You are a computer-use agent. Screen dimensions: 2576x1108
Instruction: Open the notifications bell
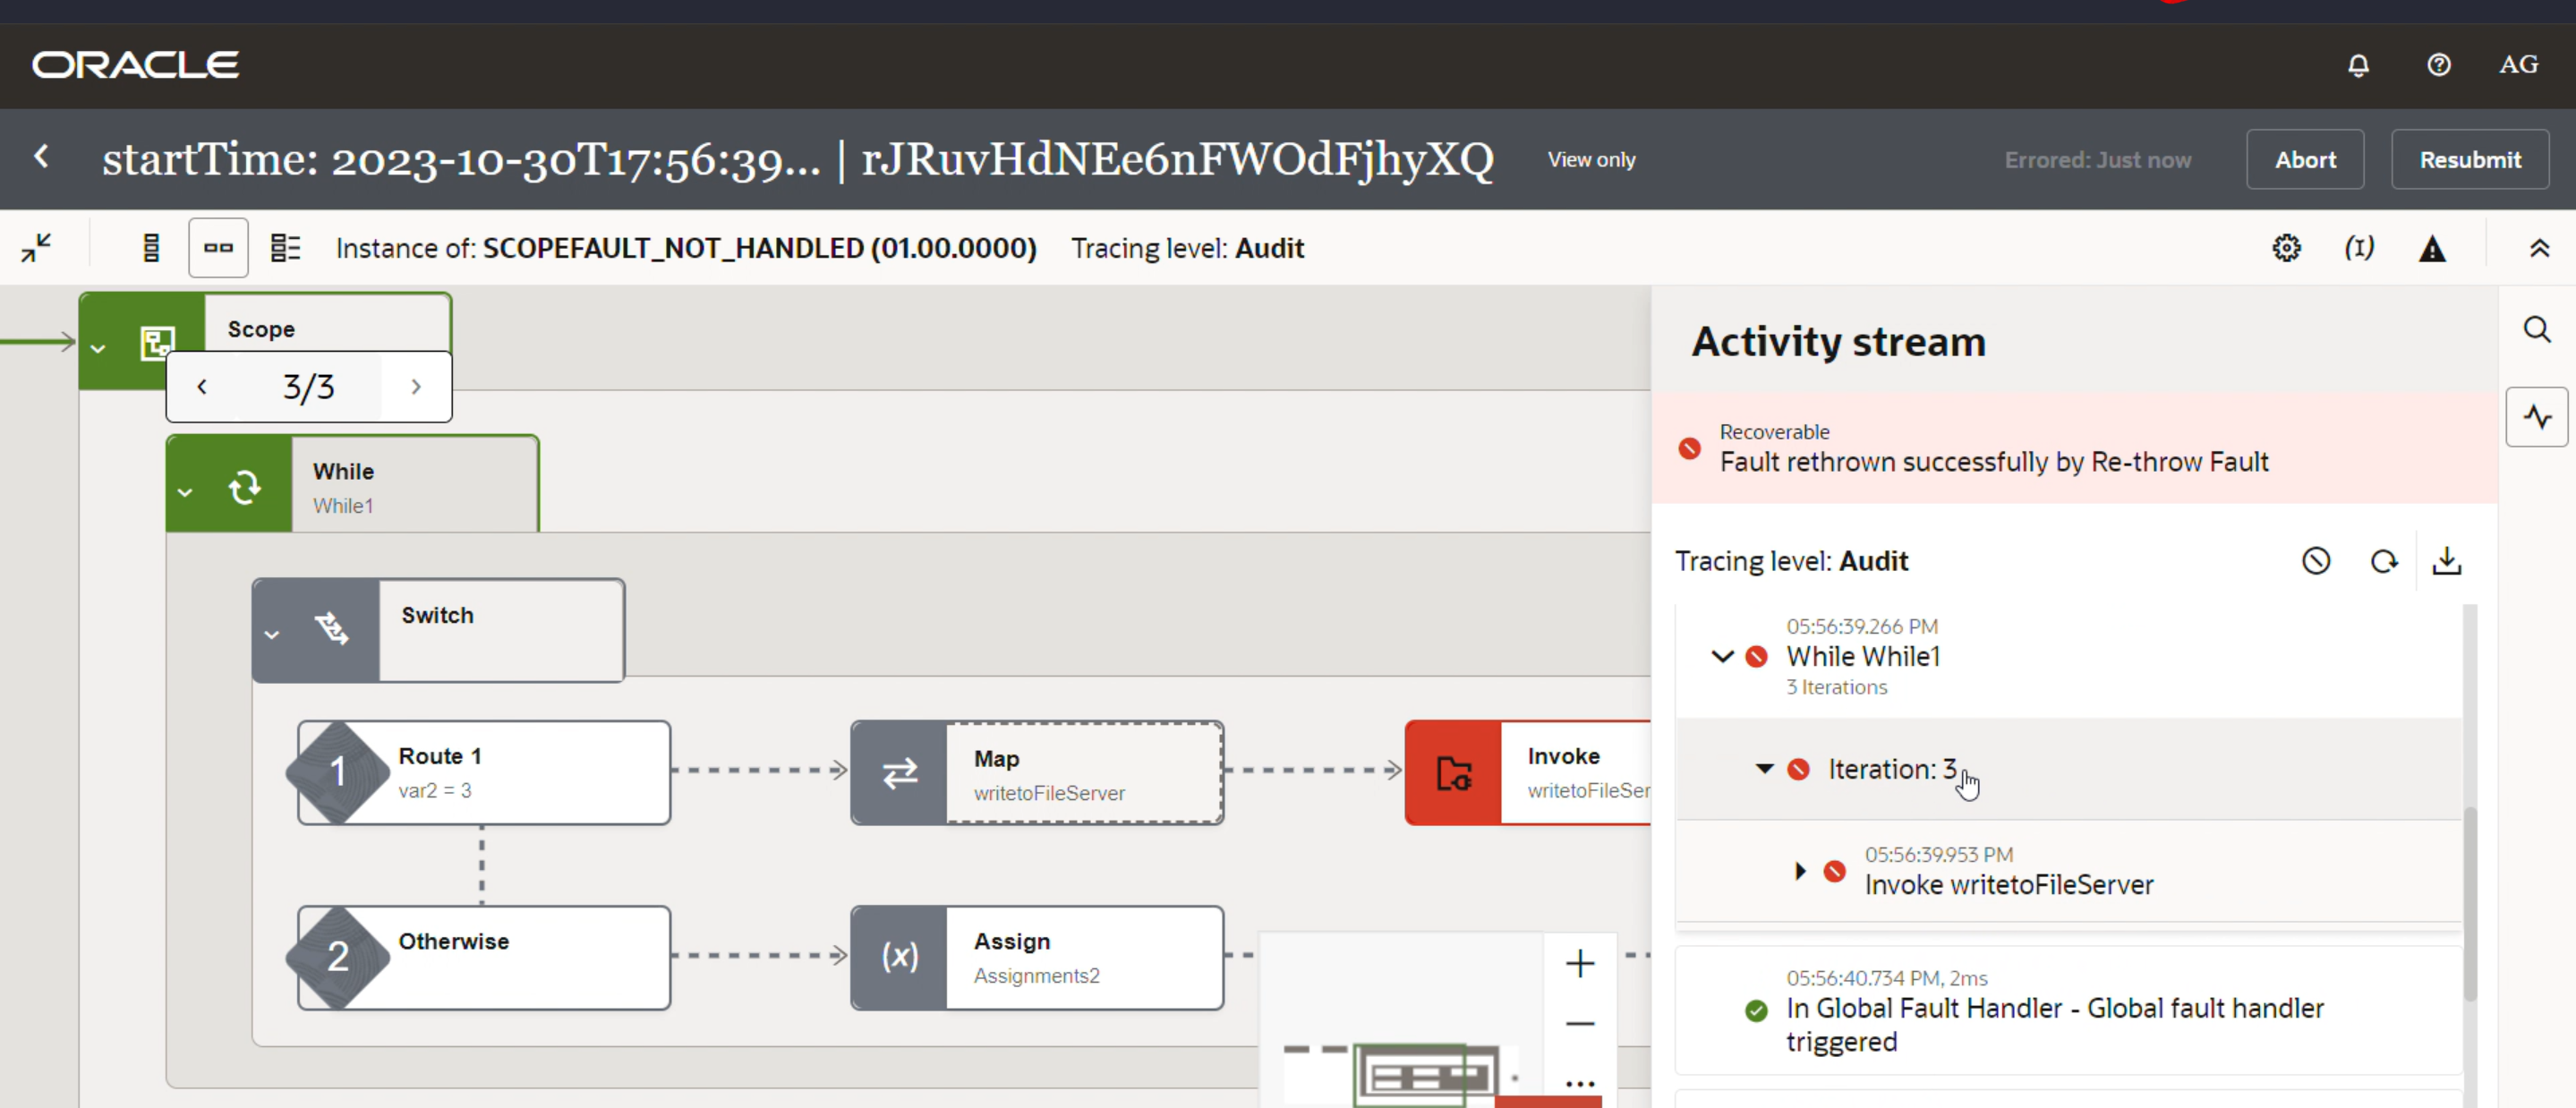coord(2358,65)
